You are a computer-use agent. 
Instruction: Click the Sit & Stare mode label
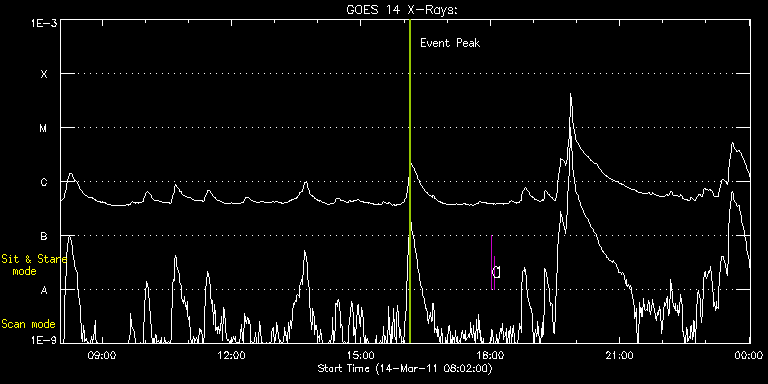coord(34,264)
